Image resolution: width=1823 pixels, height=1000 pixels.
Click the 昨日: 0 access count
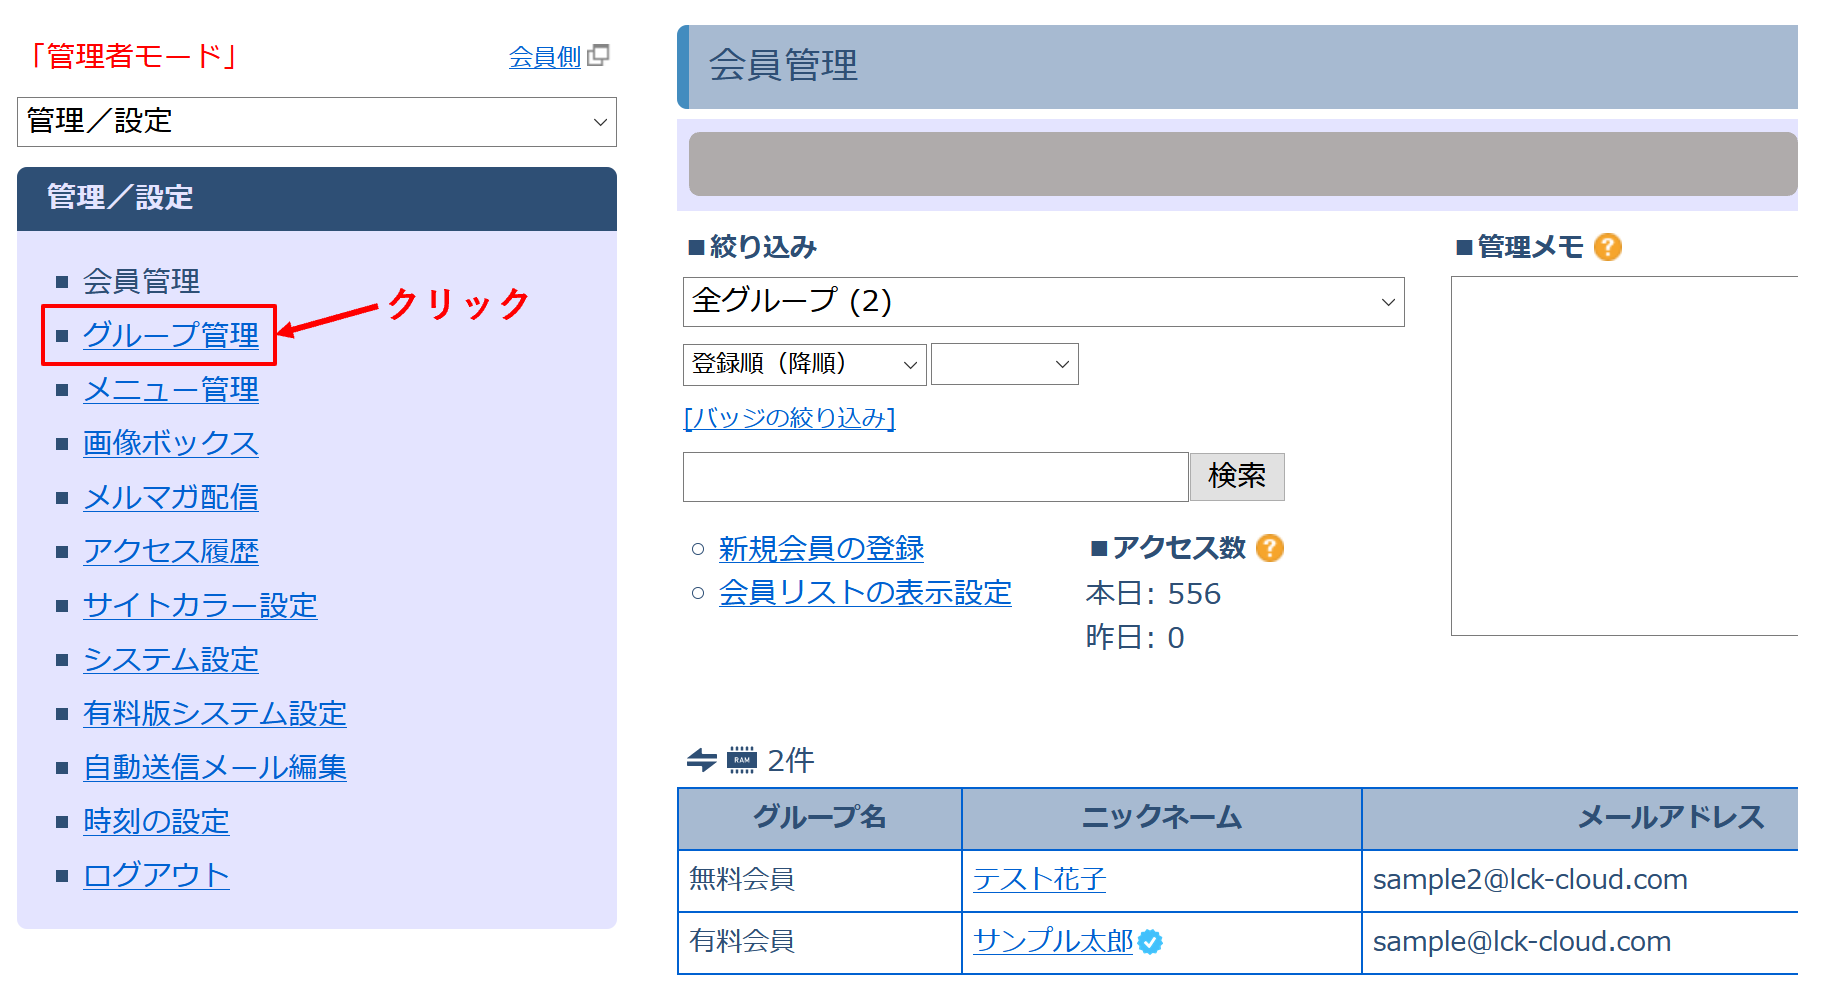point(1135,638)
